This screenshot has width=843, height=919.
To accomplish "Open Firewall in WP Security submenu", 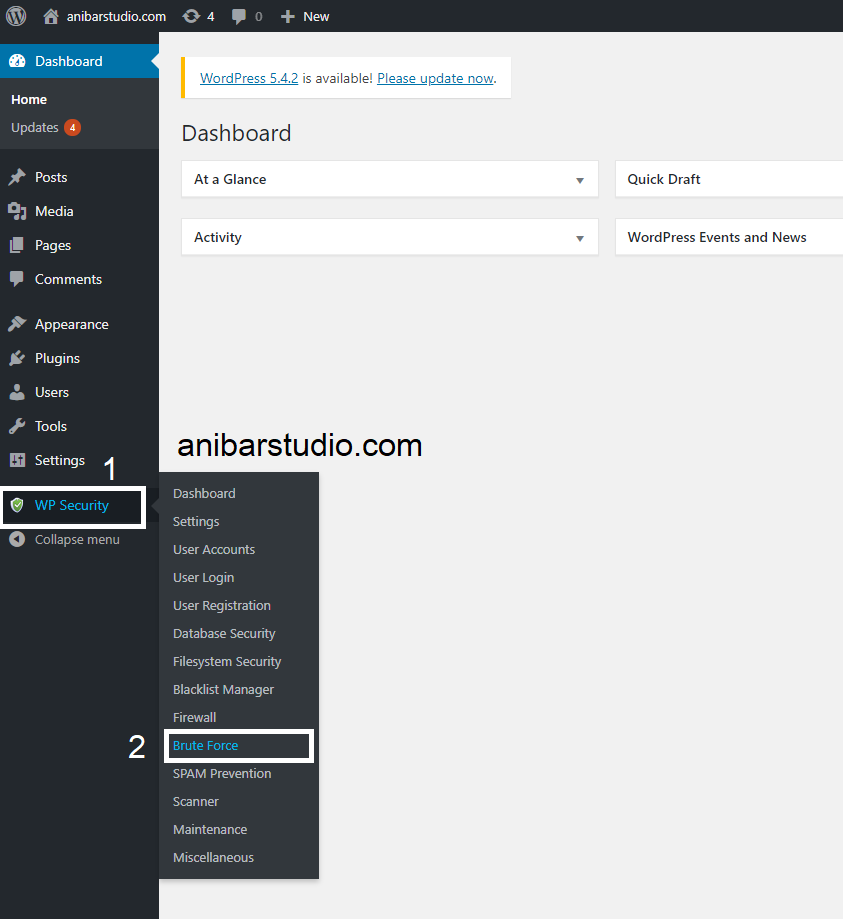I will pos(195,717).
